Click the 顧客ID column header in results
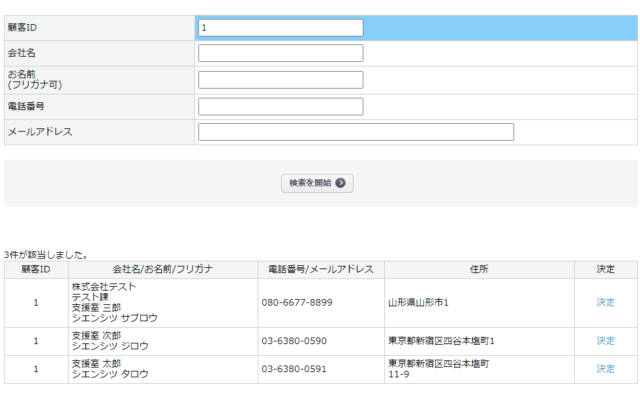Screen dimensions: 640x419 tap(35, 269)
